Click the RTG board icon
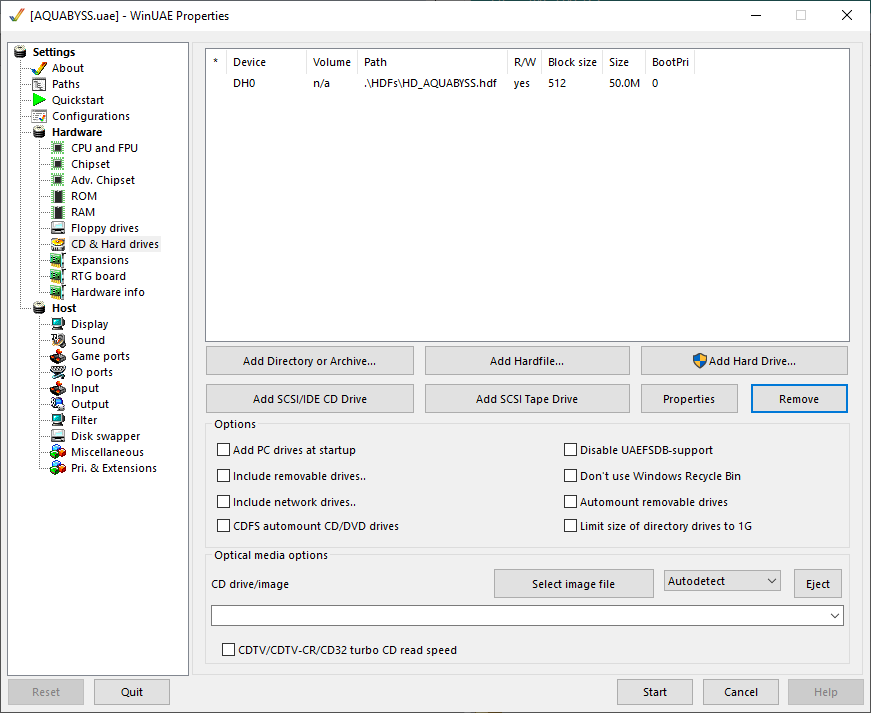Viewport: 871px width, 713px height. 58,276
